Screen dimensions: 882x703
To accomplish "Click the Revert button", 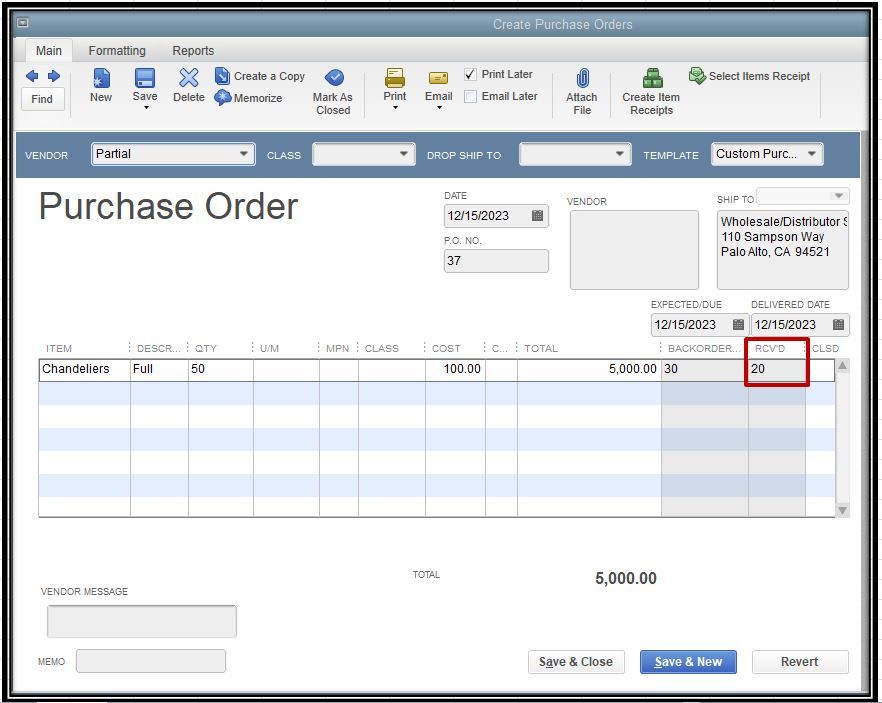I will [x=799, y=661].
